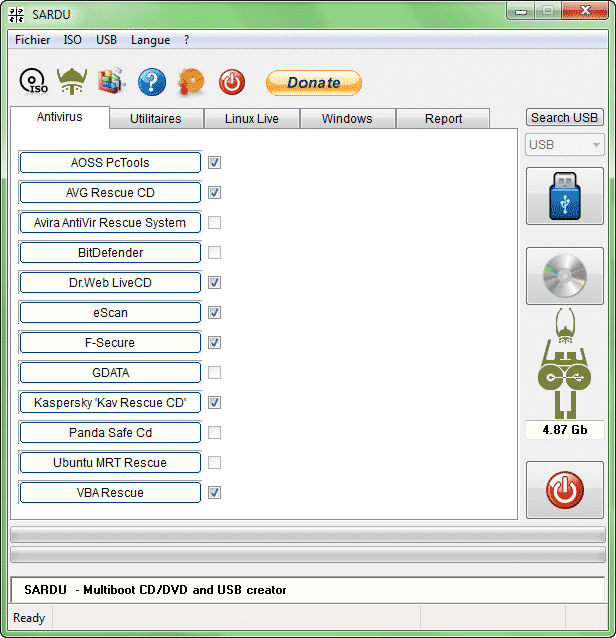Click the orange disc burn toolbar icon
616x638 pixels.
191,82
